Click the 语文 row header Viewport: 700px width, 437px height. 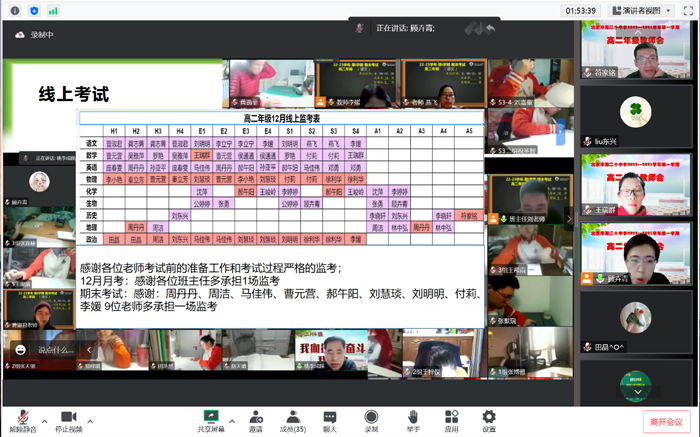[92, 143]
